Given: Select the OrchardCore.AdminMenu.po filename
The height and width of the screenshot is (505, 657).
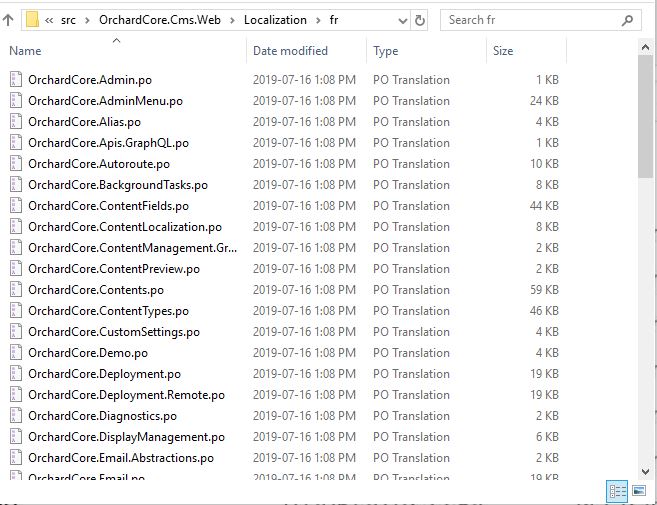Looking at the screenshot, I should 106,101.
